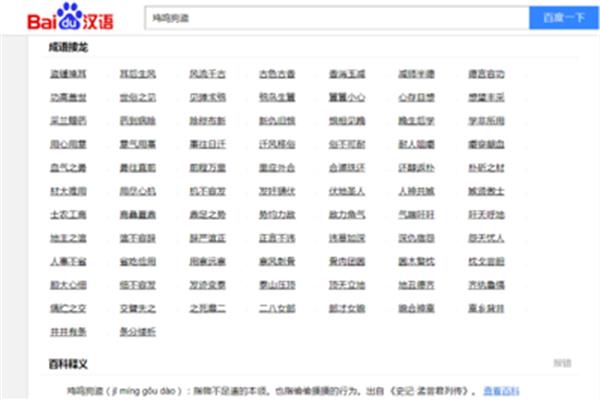Open the 查看百科 link
Viewport: 600px width, 400px height.
501,391
